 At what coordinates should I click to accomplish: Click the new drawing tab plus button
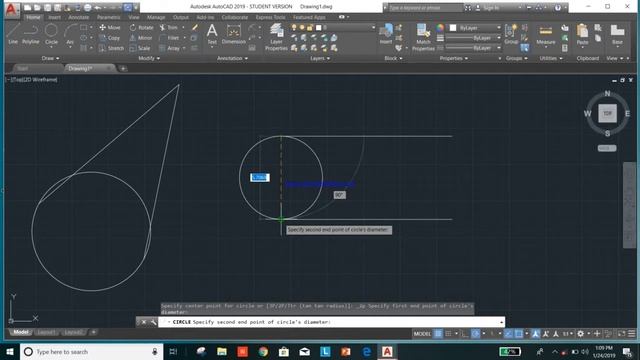pos(123,69)
